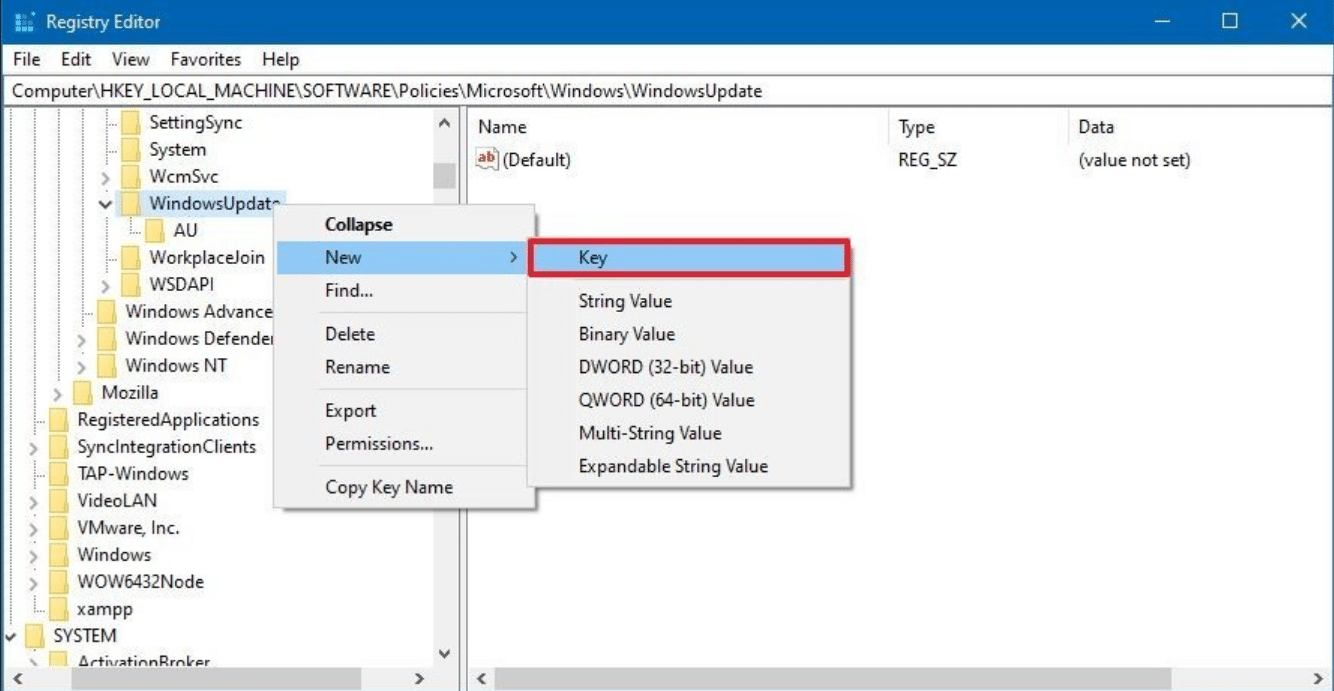This screenshot has width=1334, height=691.
Task: Click the VideoLAN folder icon
Action: coord(59,501)
